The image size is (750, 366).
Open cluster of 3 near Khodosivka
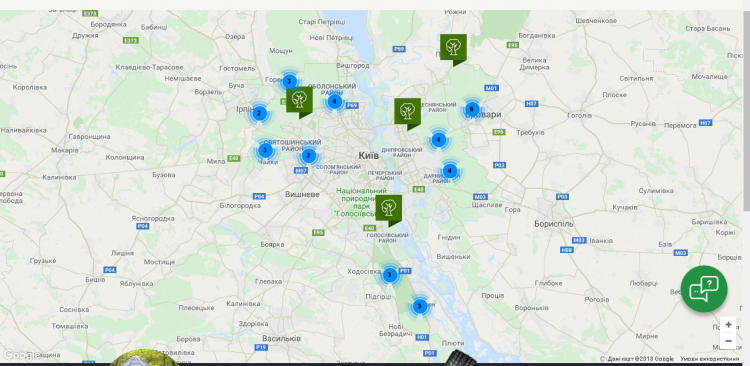click(389, 275)
